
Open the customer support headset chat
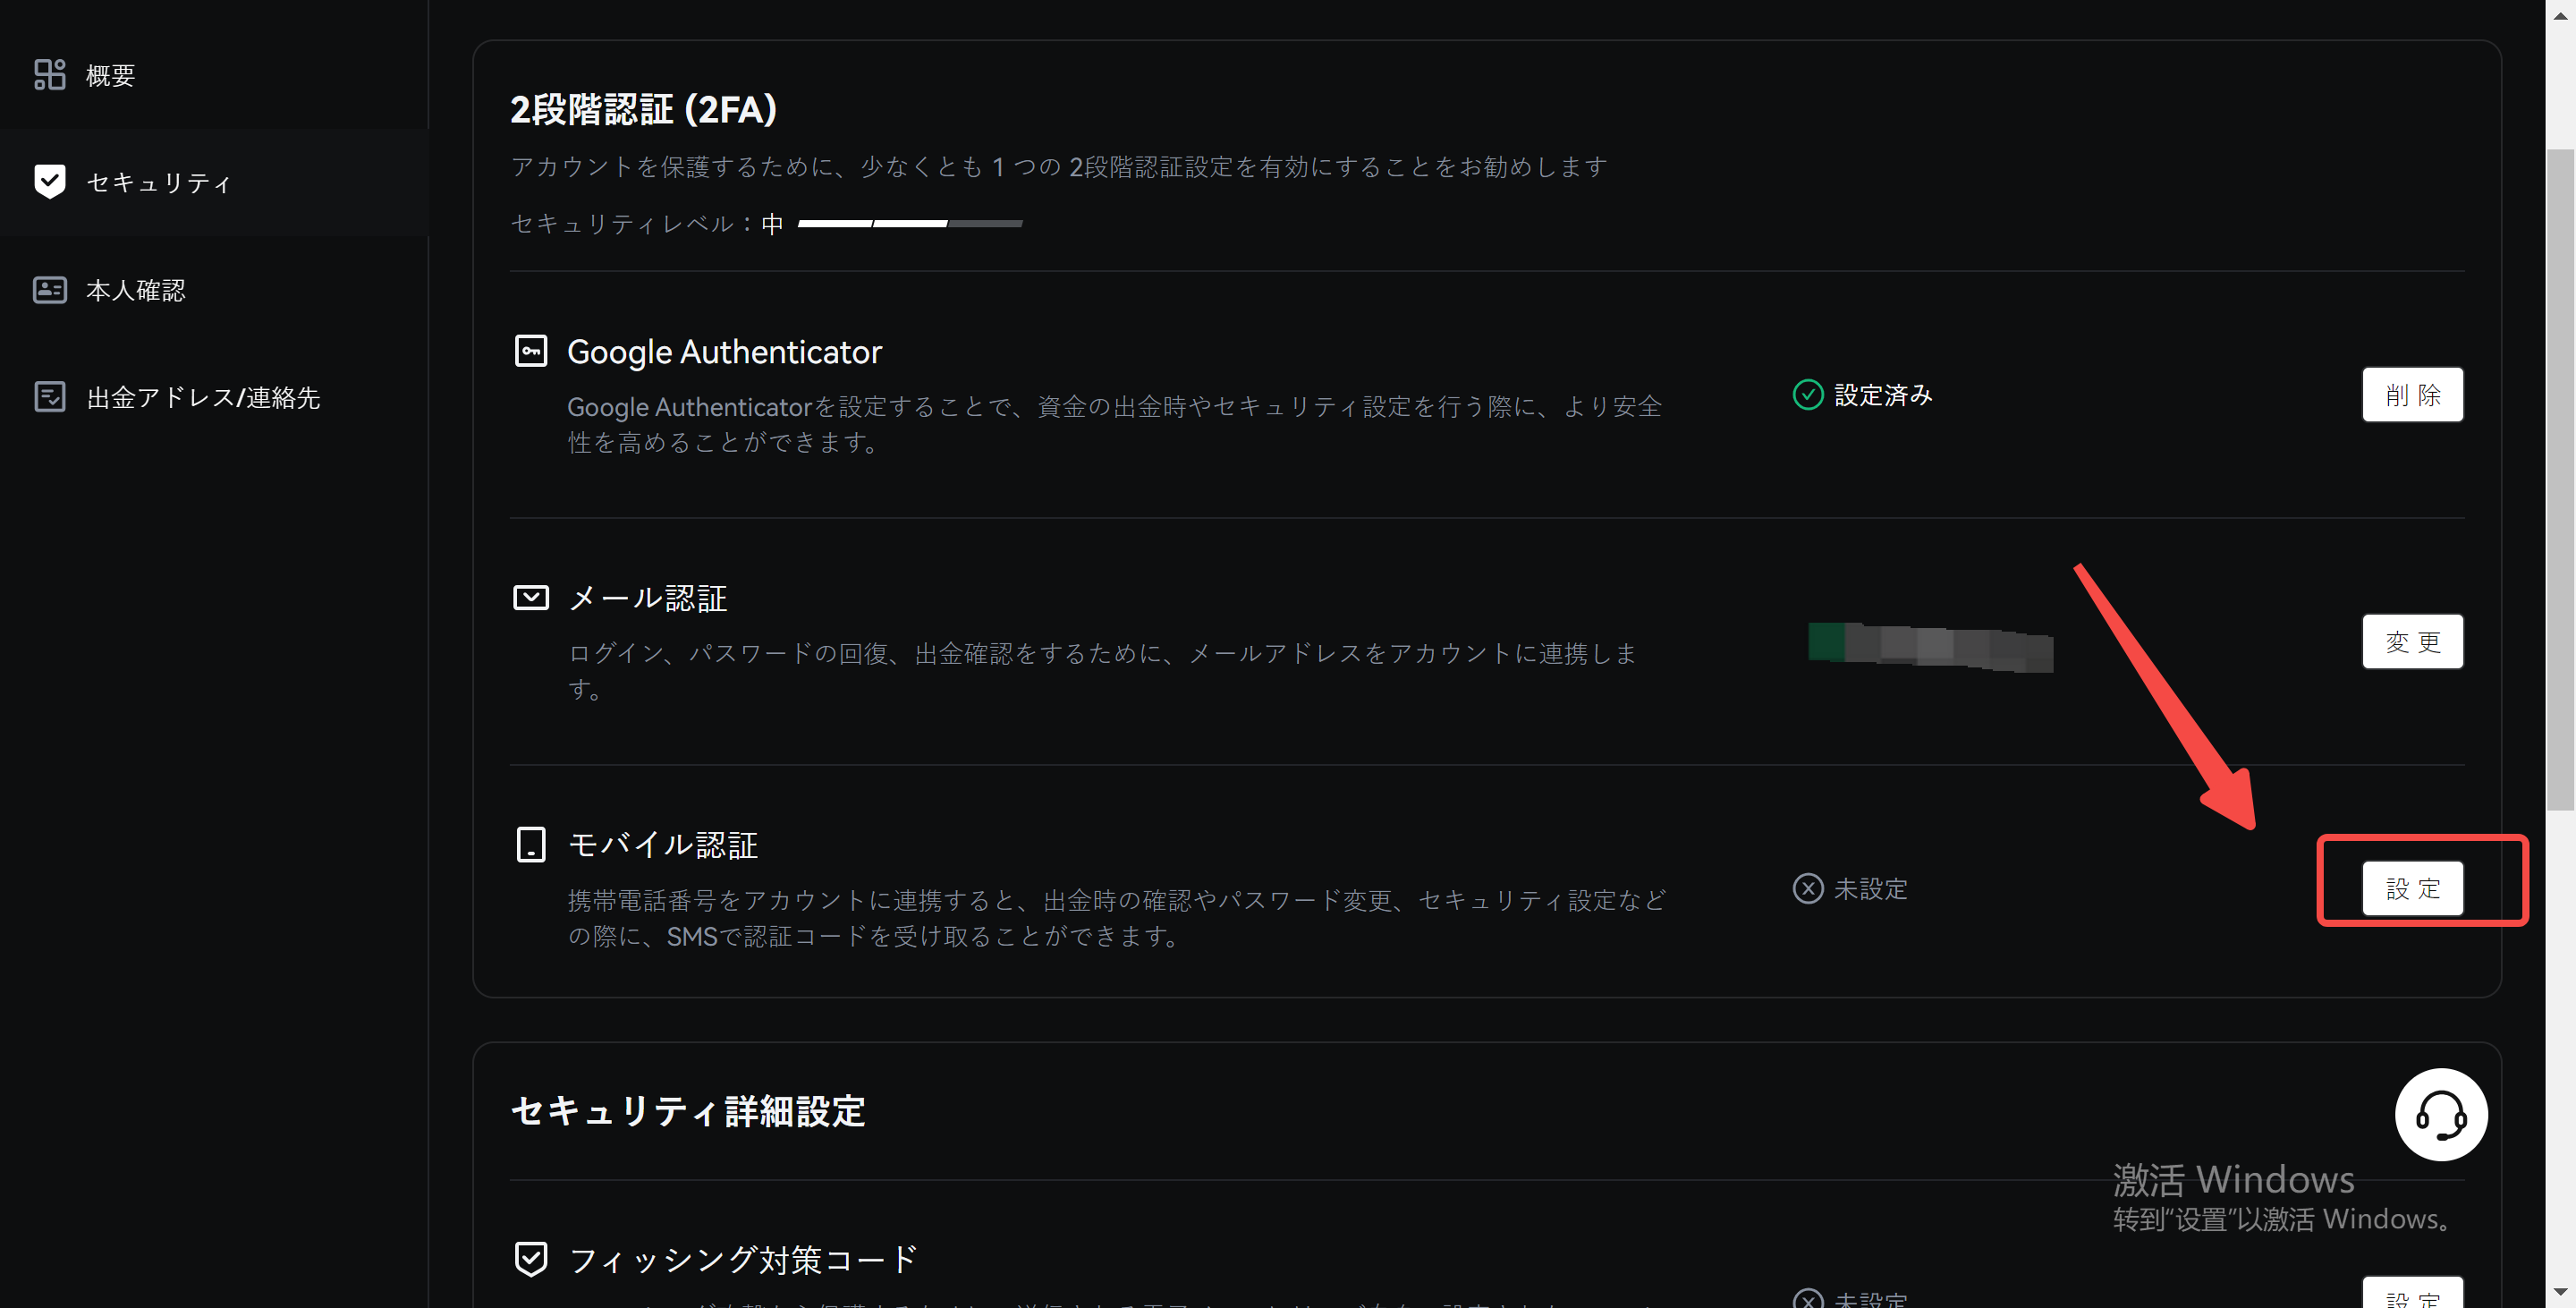tap(2440, 1114)
